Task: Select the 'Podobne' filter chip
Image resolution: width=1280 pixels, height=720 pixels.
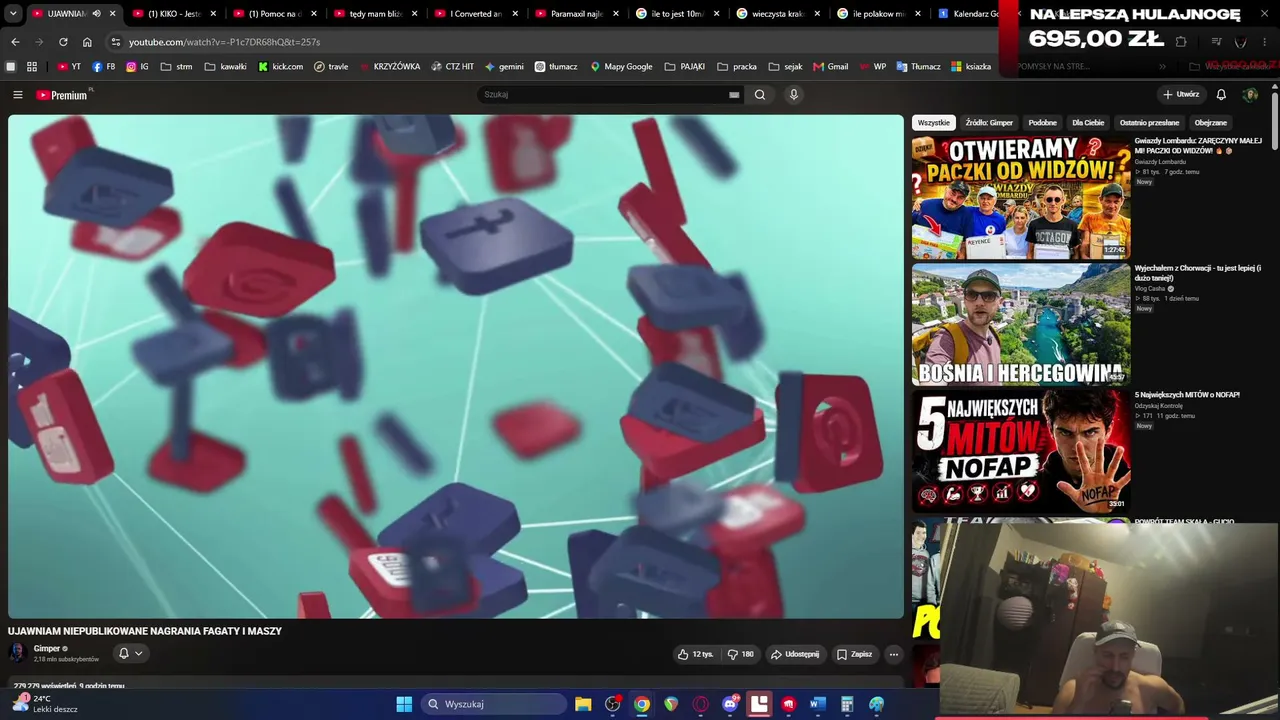Action: coord(1043,123)
